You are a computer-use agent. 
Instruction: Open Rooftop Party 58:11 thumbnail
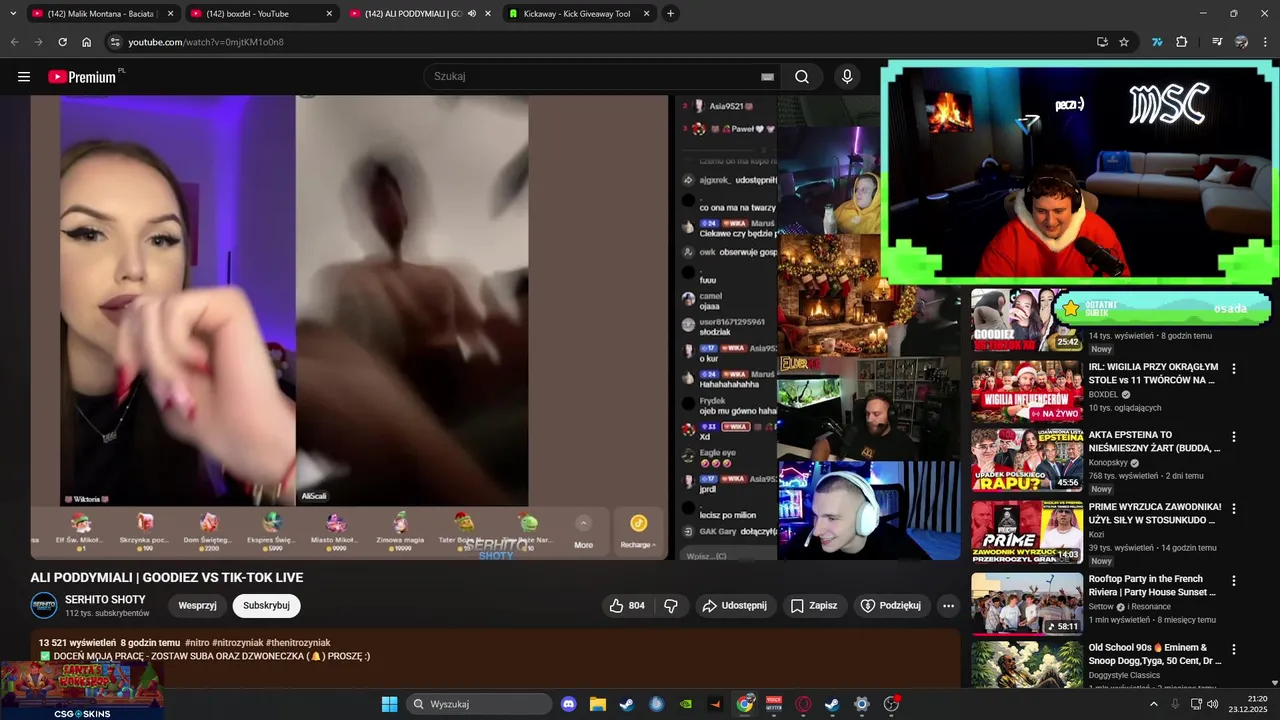(1027, 604)
